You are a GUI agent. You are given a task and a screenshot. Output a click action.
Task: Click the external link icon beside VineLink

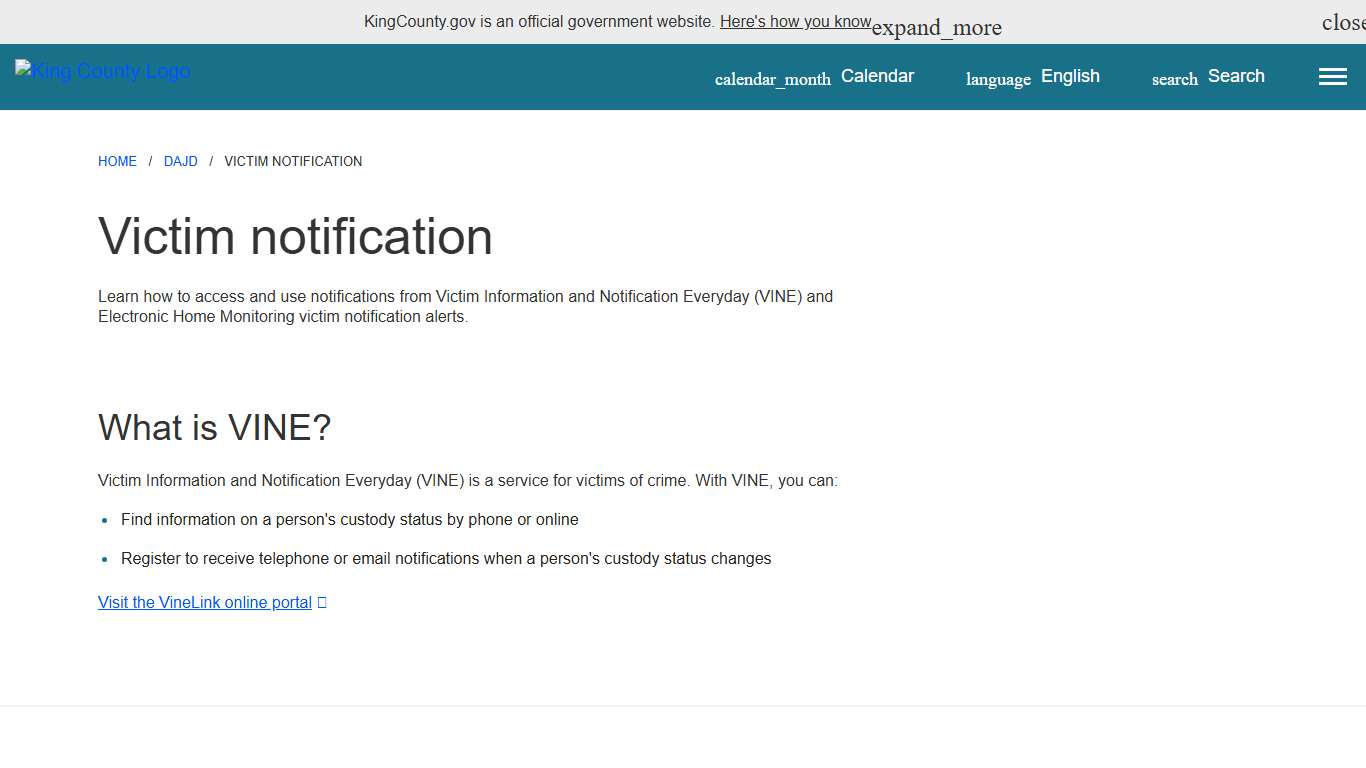click(x=321, y=601)
